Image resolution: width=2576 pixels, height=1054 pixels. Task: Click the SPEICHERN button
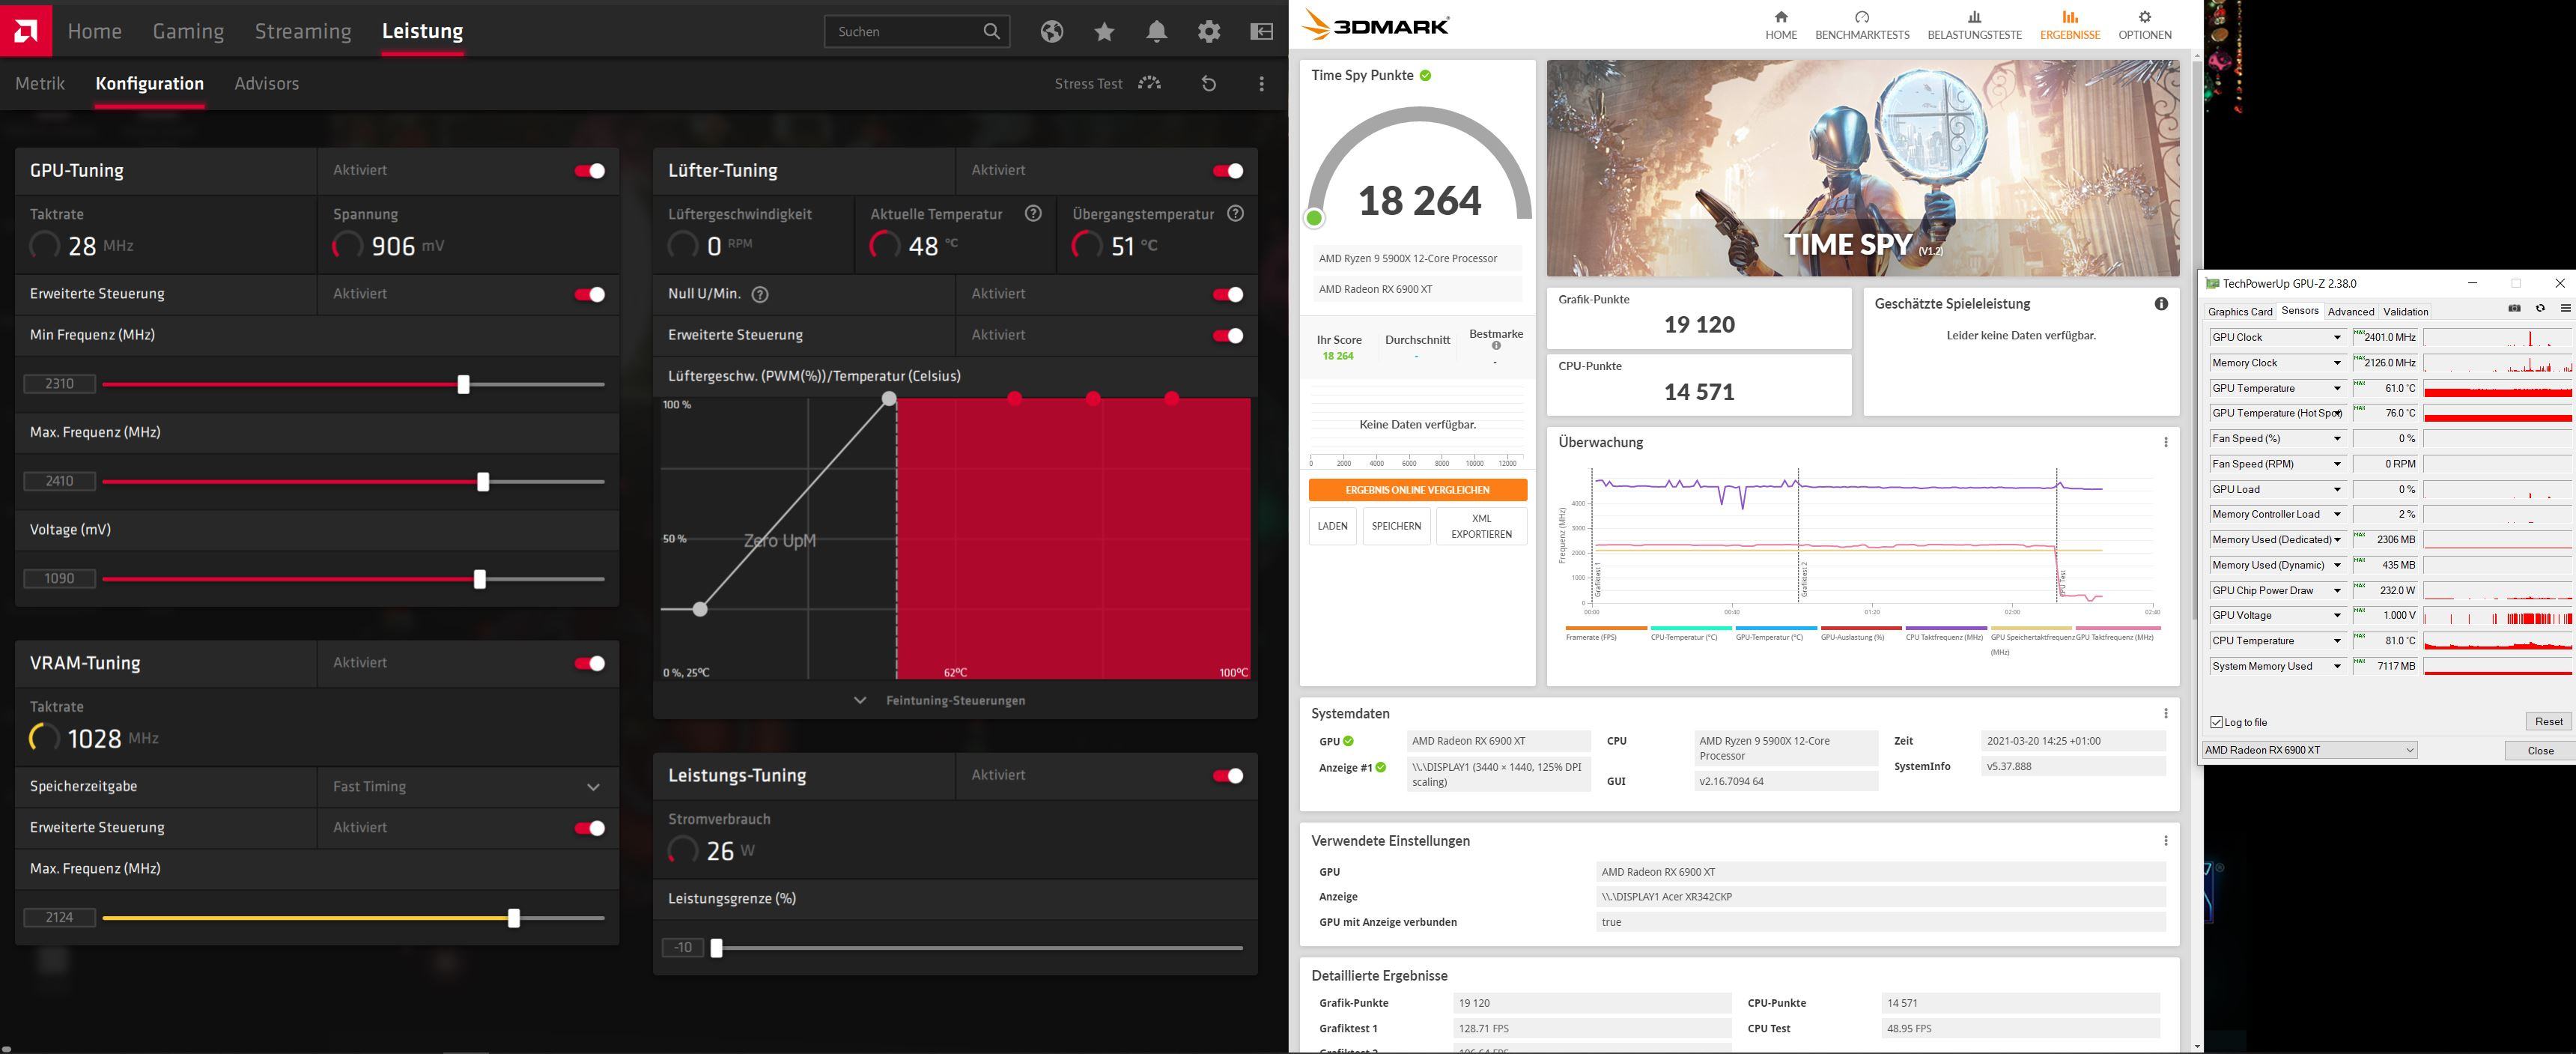coord(1396,526)
